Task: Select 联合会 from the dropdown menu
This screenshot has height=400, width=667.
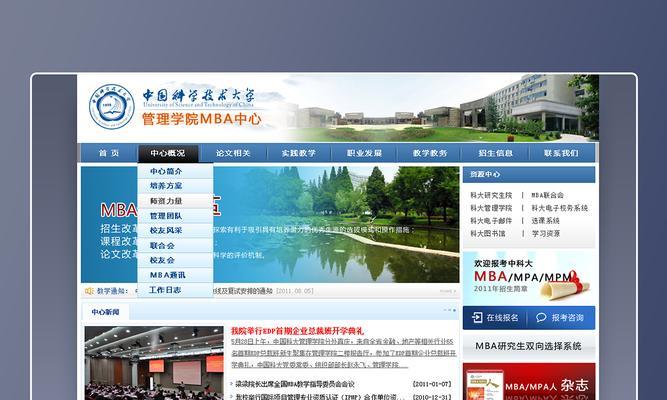Action: [175, 246]
